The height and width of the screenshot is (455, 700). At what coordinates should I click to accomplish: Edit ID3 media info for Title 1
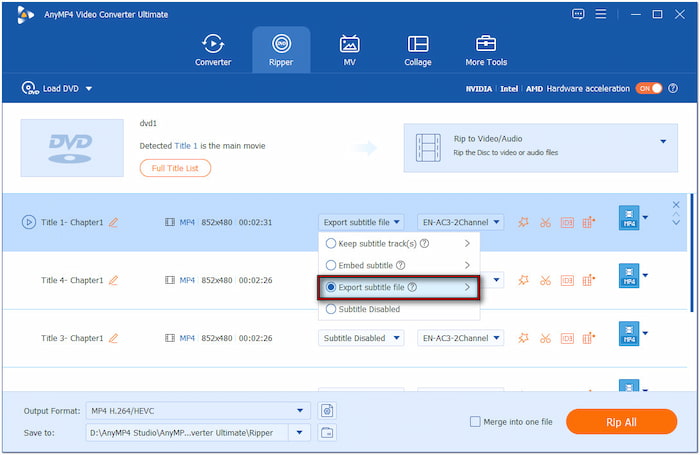pyautogui.click(x=567, y=222)
